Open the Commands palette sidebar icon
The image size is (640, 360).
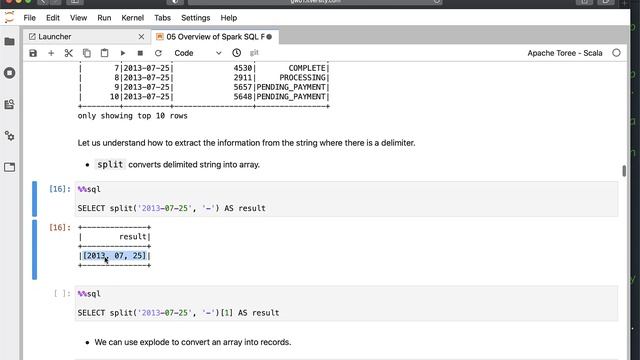tap(9, 104)
